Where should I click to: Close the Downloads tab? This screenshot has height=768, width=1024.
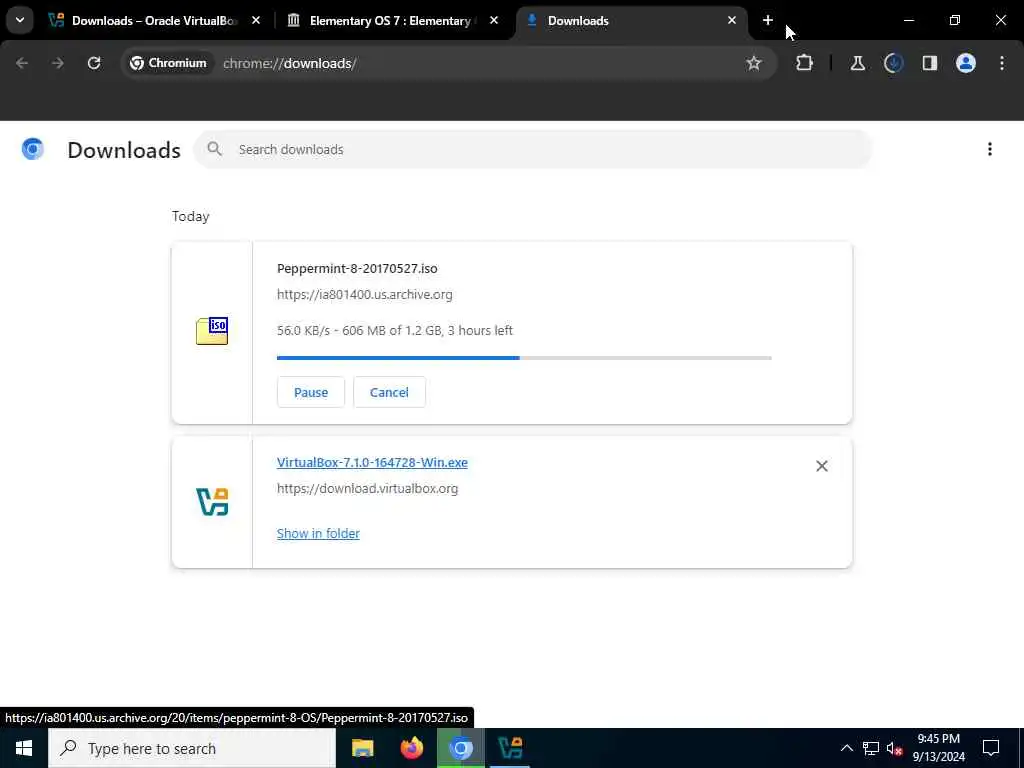[731, 21]
